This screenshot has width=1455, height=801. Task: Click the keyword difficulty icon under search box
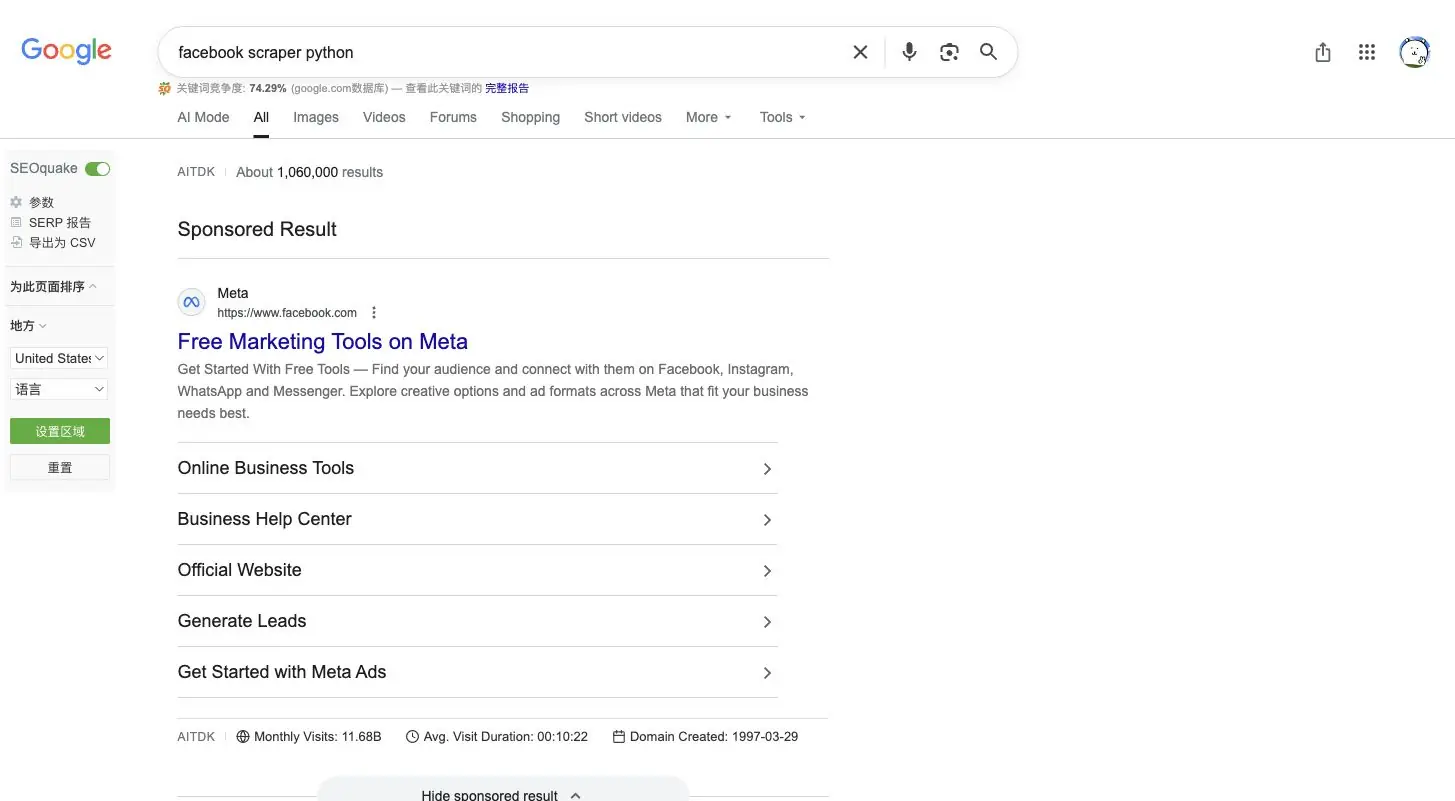[165, 88]
